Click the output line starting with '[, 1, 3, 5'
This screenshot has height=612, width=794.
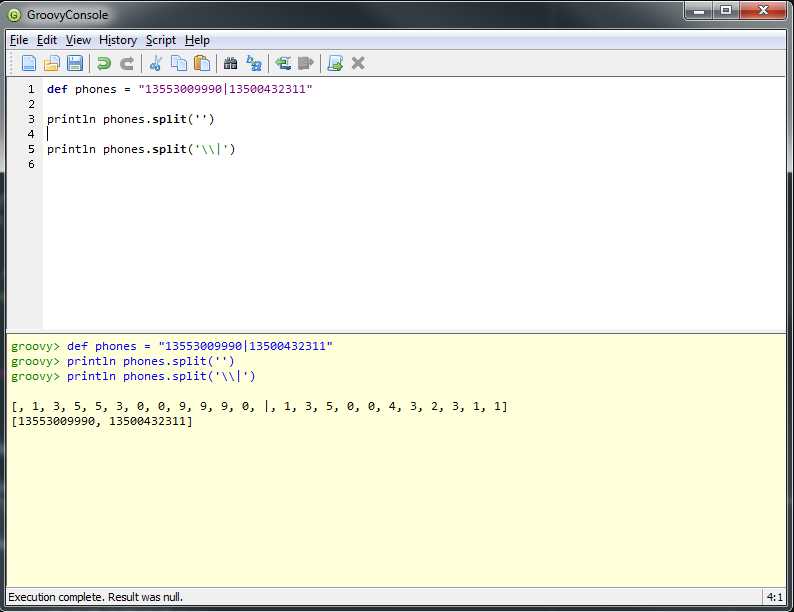point(259,406)
